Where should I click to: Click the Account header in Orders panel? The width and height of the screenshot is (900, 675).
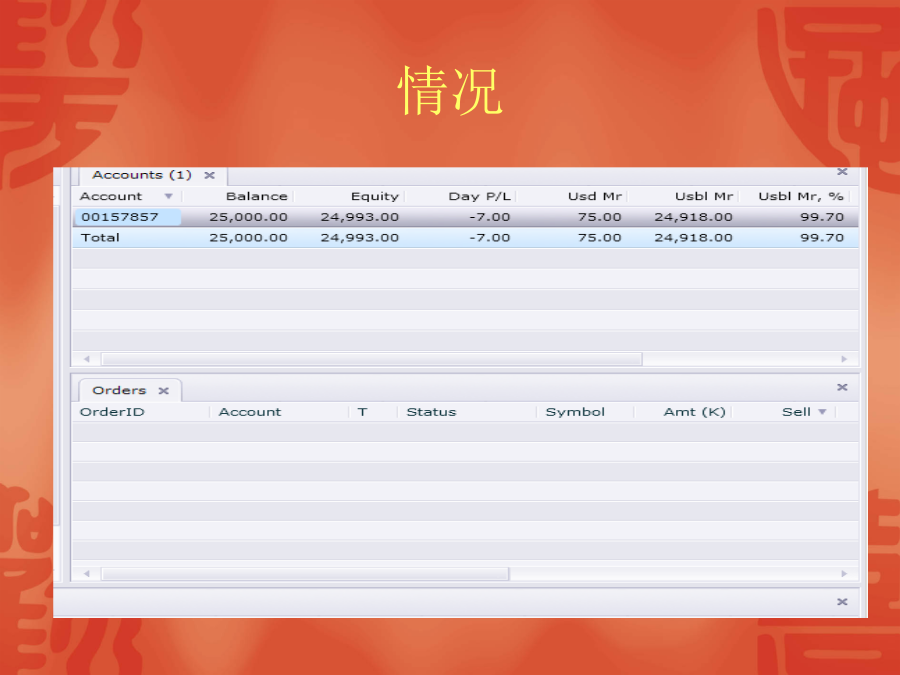(250, 412)
